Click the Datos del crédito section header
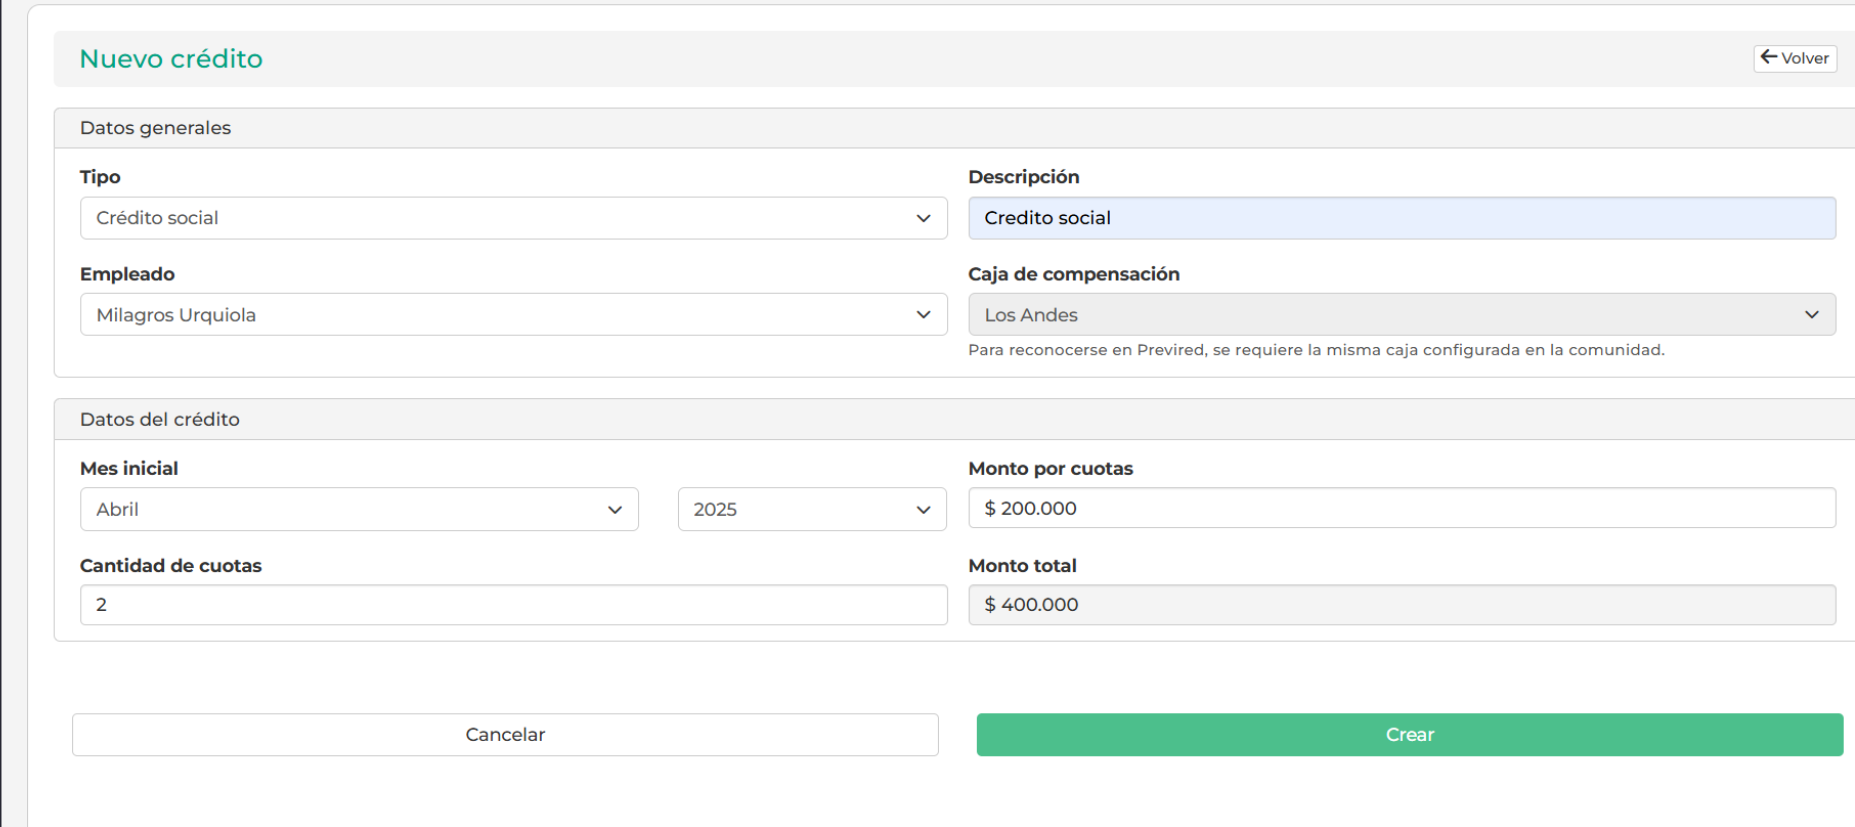This screenshot has width=1855, height=827. 160,419
